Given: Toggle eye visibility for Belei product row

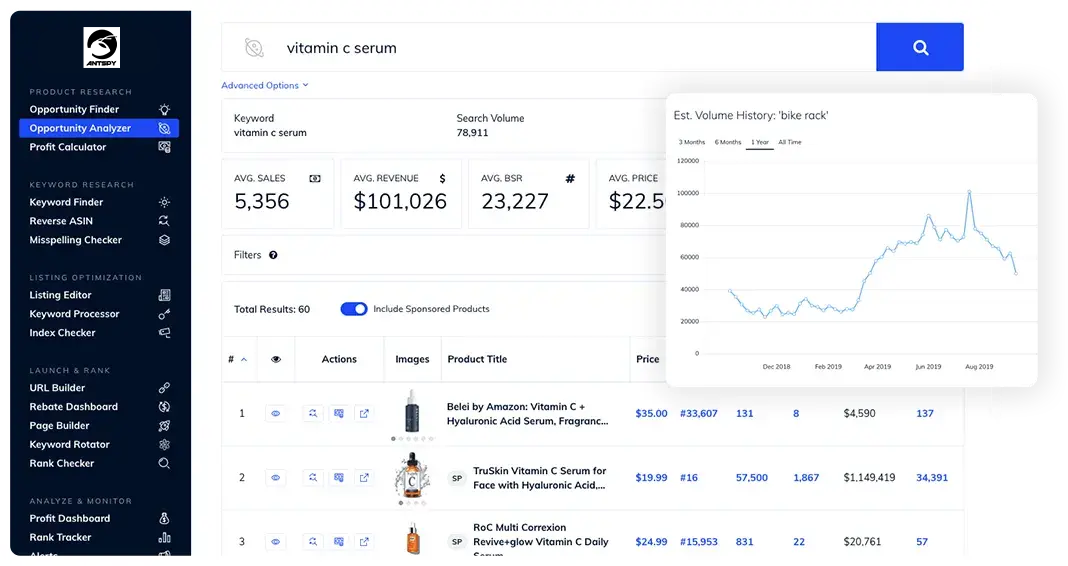Looking at the screenshot, I should (275, 413).
